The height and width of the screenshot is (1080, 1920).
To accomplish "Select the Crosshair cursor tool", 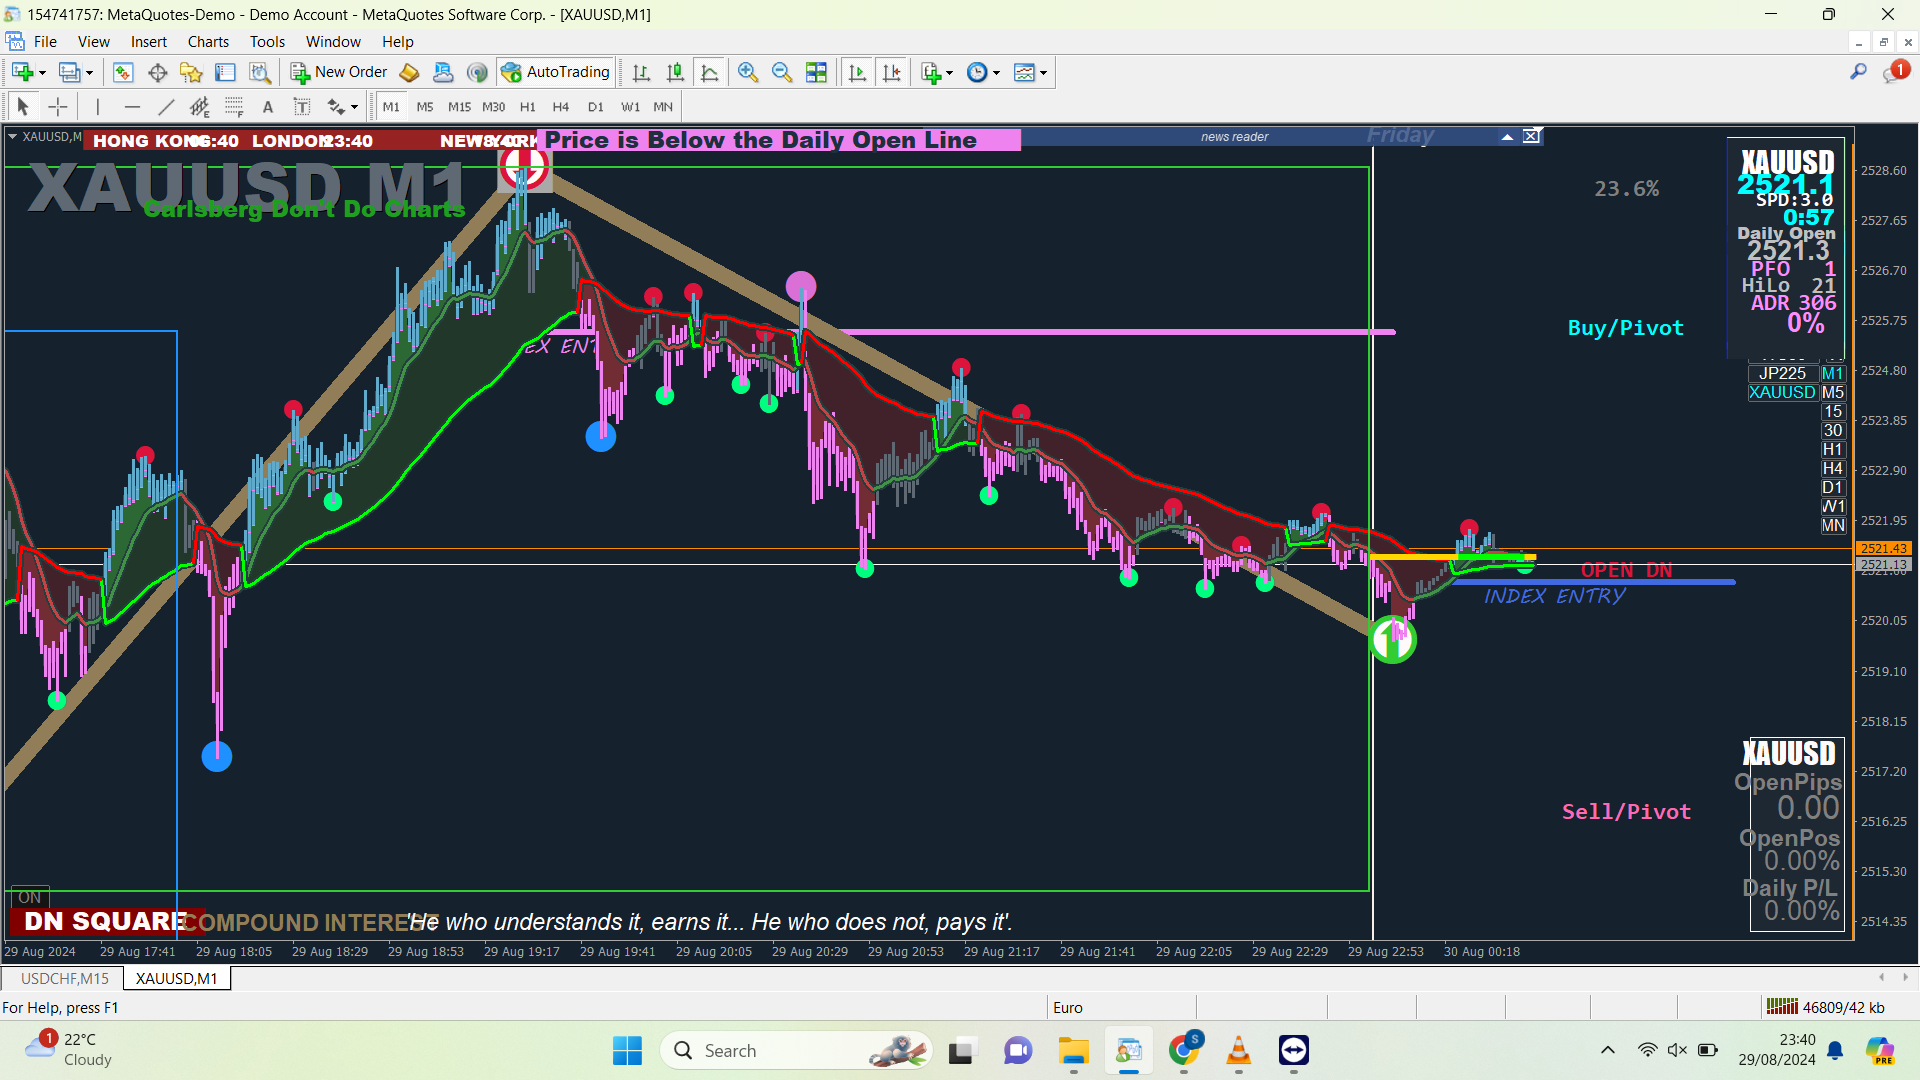I will 58,107.
